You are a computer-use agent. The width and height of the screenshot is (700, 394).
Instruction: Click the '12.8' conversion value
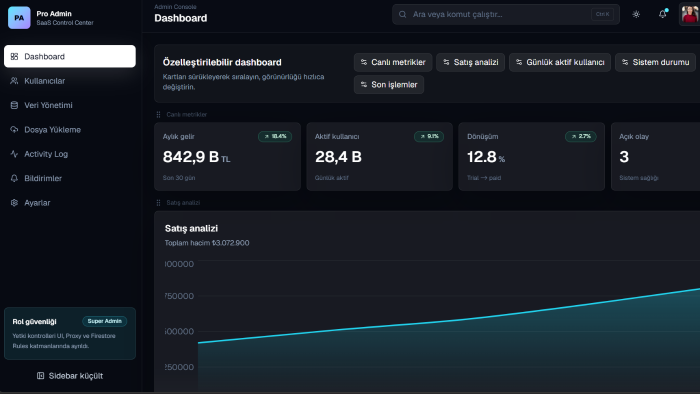coord(481,157)
